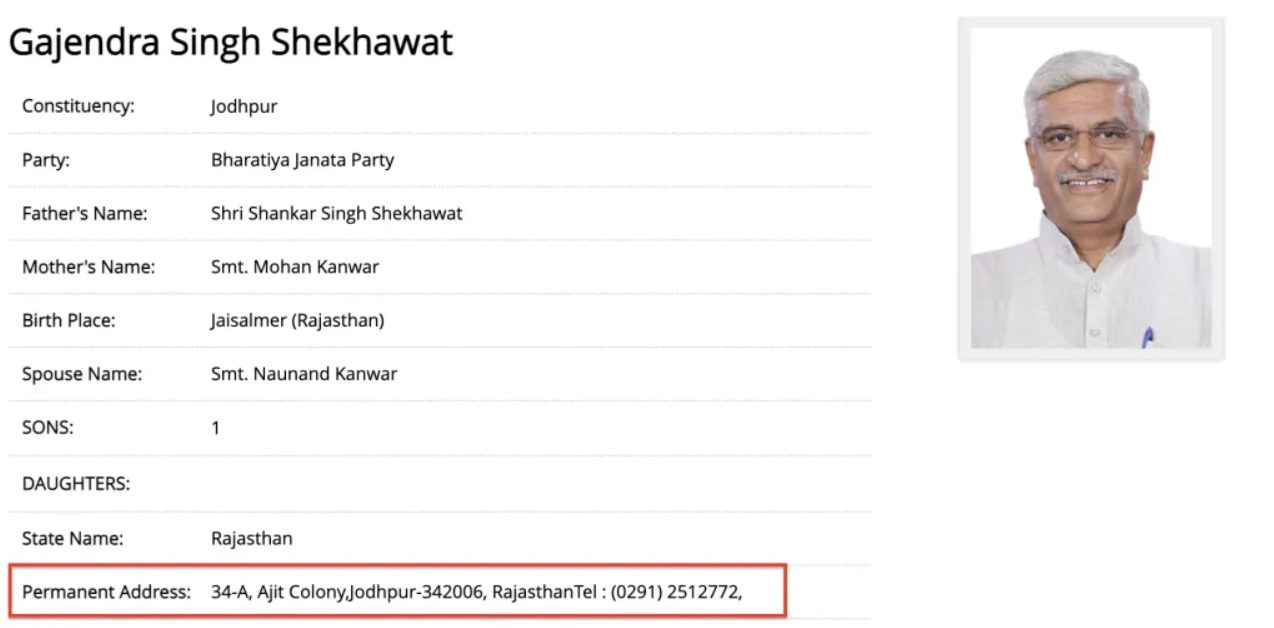Click the State Name label
The image size is (1274, 628).
pos(73,538)
